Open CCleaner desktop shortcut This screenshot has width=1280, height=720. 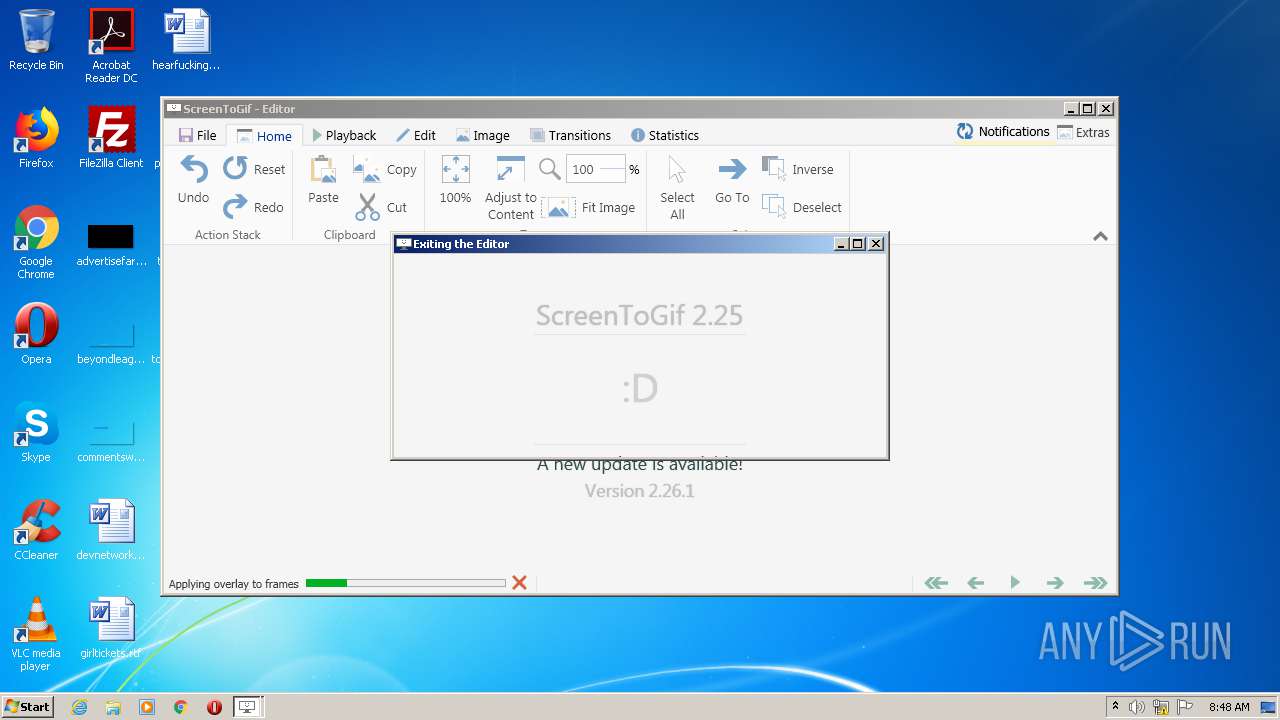pyautogui.click(x=36, y=530)
